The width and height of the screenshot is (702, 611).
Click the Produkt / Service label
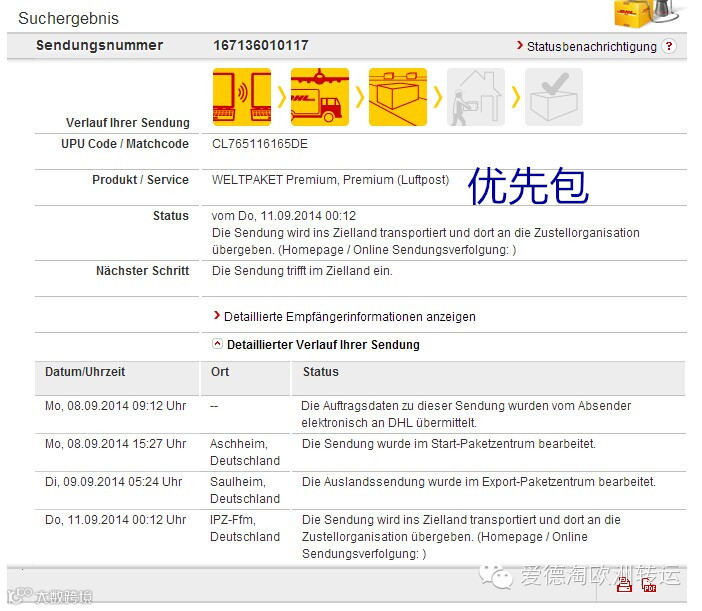[x=140, y=179]
